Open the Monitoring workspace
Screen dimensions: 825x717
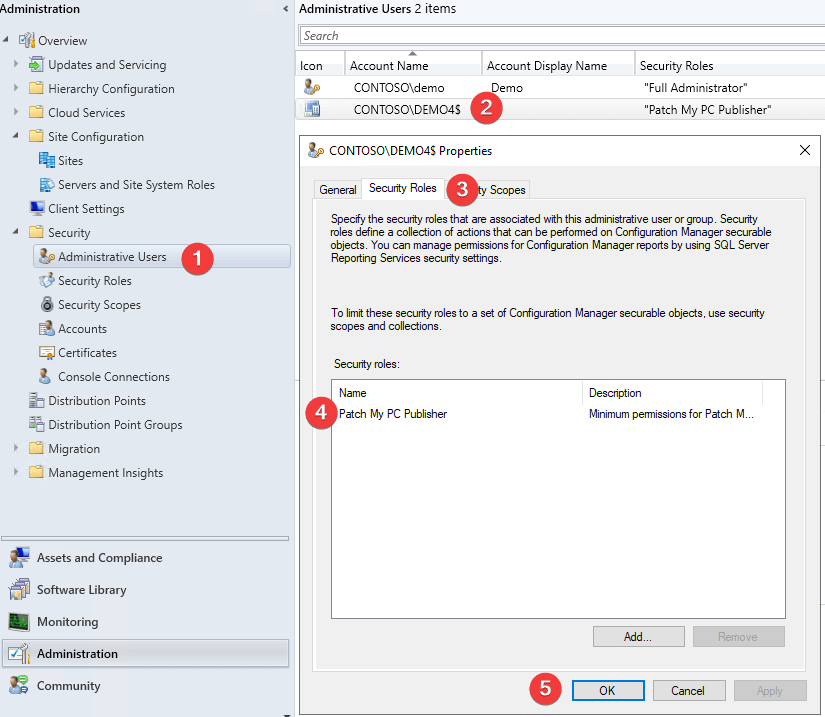tap(145, 622)
